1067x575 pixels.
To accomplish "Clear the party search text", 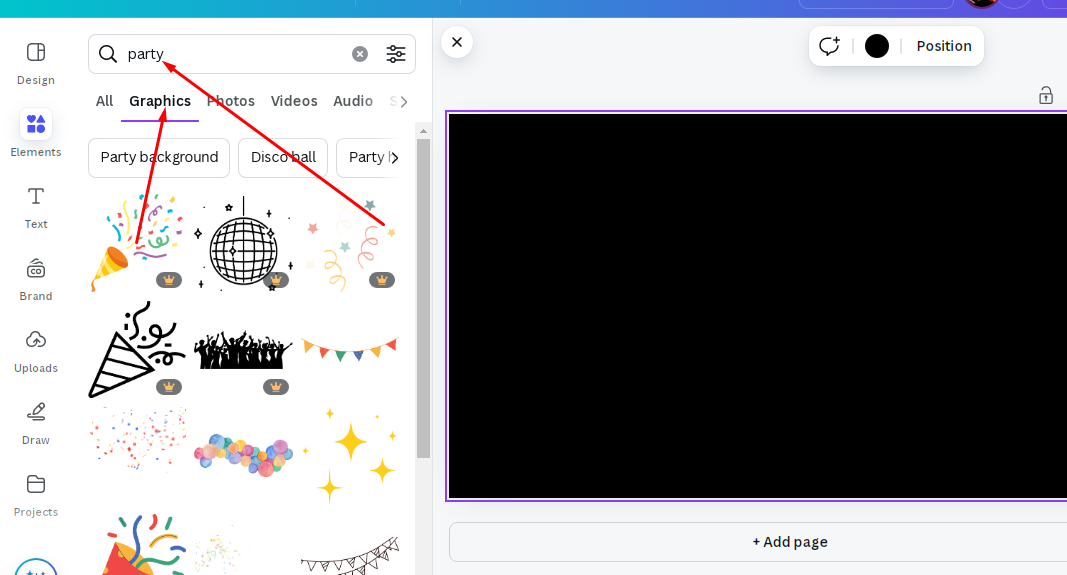I will 360,54.
